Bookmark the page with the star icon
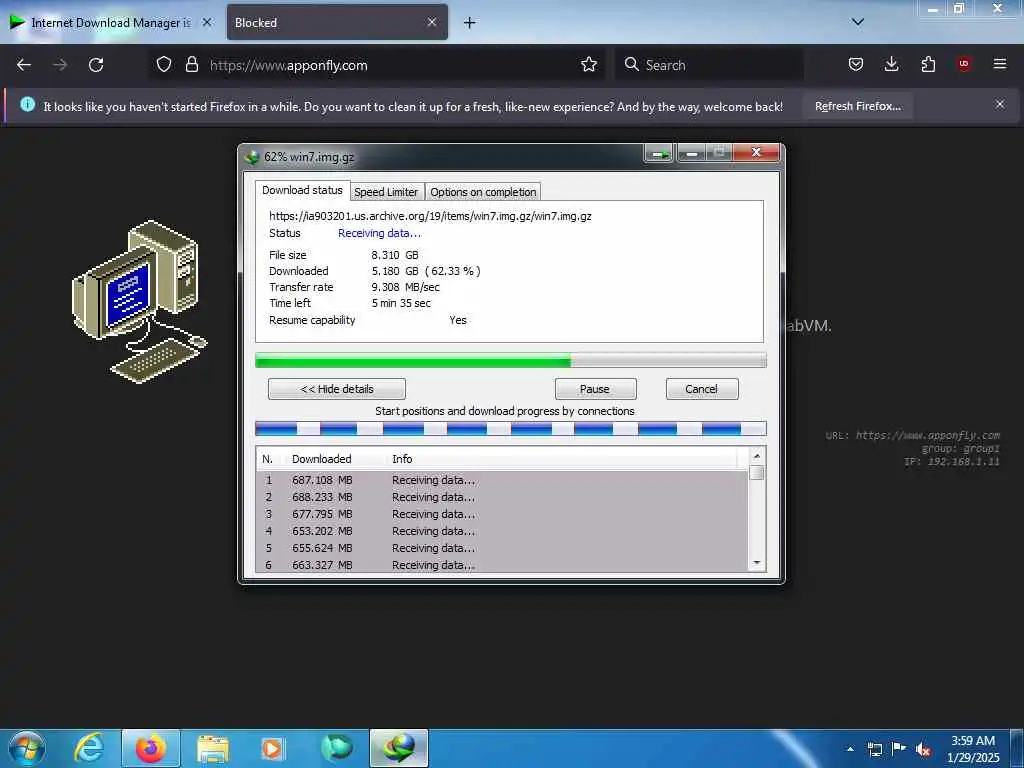1024x768 pixels. pyautogui.click(x=589, y=65)
